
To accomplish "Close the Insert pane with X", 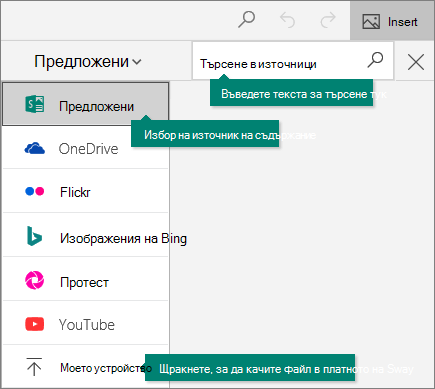I will tap(416, 62).
